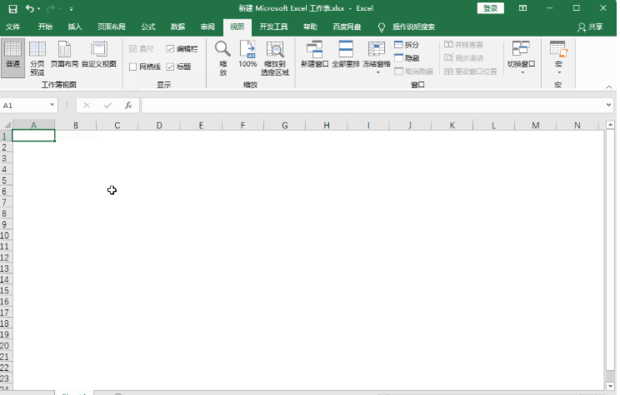Switch to the 公式 Formulas tab
The width and height of the screenshot is (620, 395).
click(x=148, y=27)
